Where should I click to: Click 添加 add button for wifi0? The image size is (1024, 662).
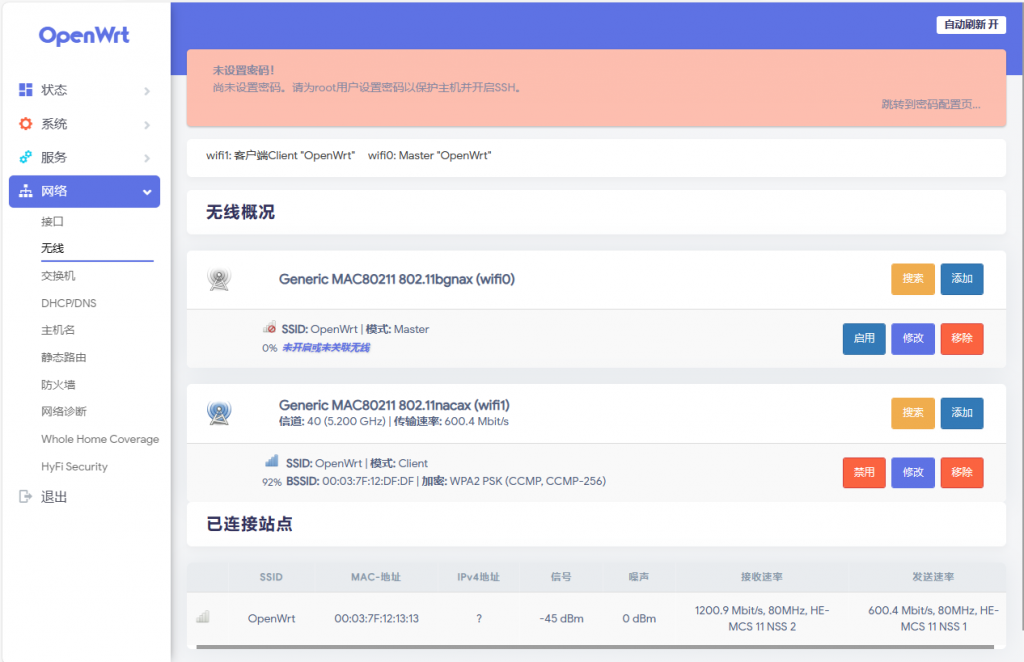pos(961,279)
